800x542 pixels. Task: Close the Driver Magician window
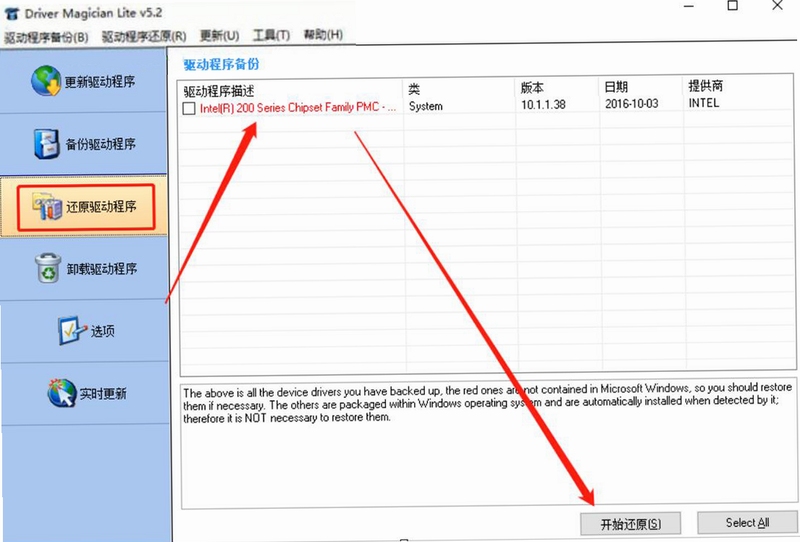(777, 5)
